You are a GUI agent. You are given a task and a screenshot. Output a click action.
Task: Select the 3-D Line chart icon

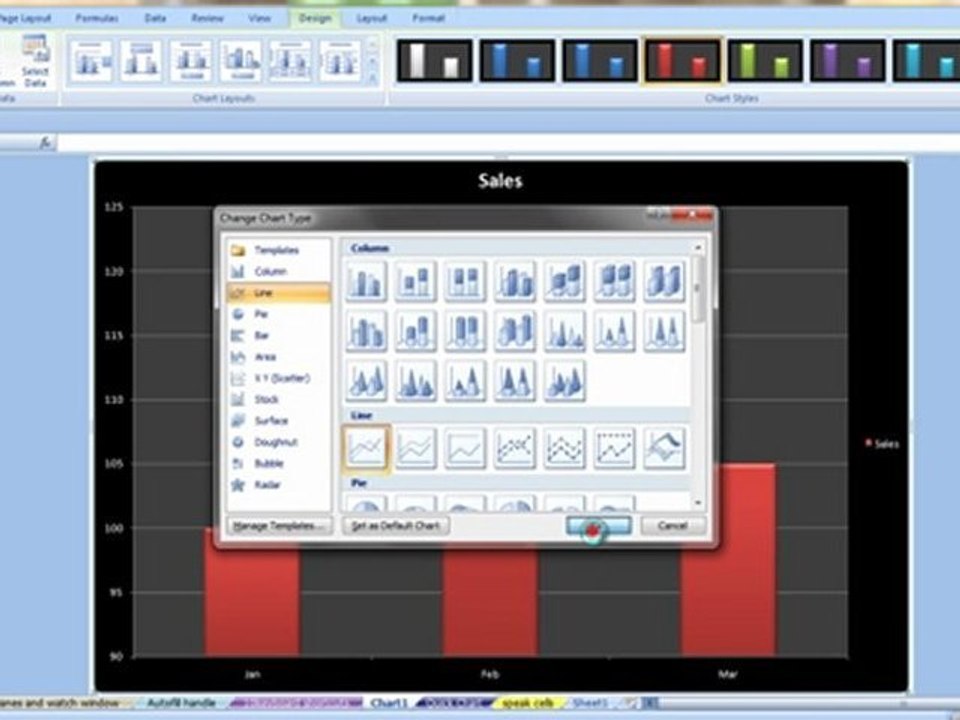[664, 448]
